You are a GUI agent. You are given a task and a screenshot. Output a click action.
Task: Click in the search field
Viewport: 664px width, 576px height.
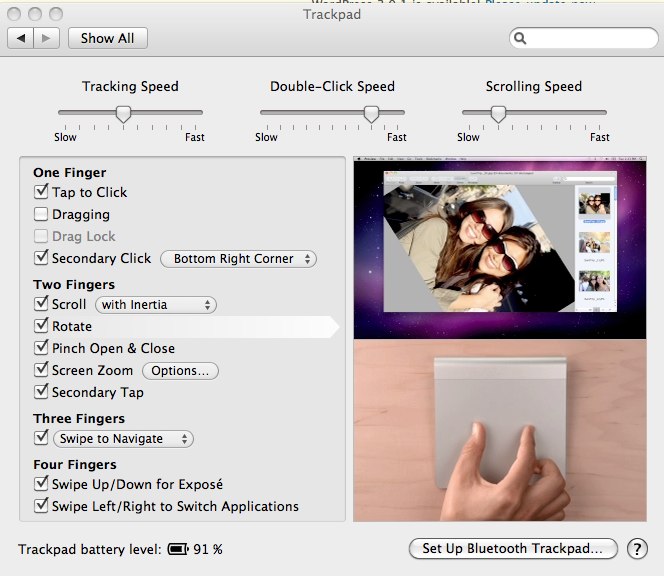click(x=584, y=39)
